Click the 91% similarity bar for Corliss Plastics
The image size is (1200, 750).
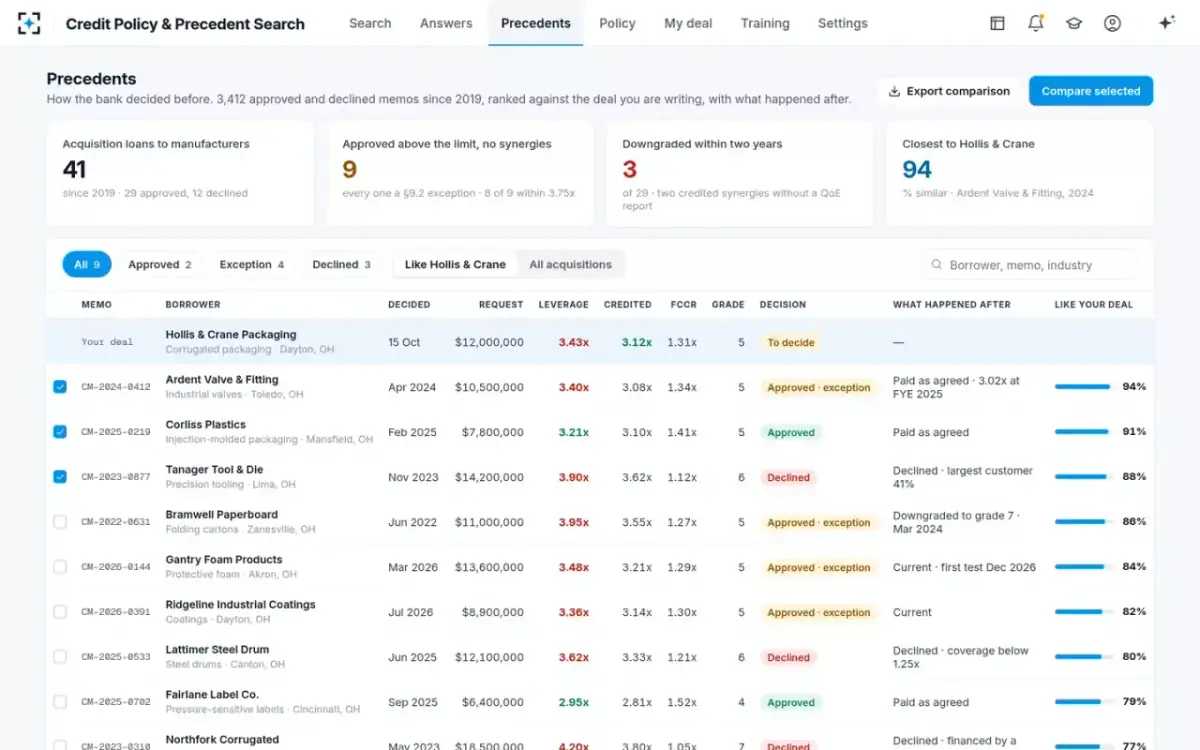pyautogui.click(x=1083, y=432)
